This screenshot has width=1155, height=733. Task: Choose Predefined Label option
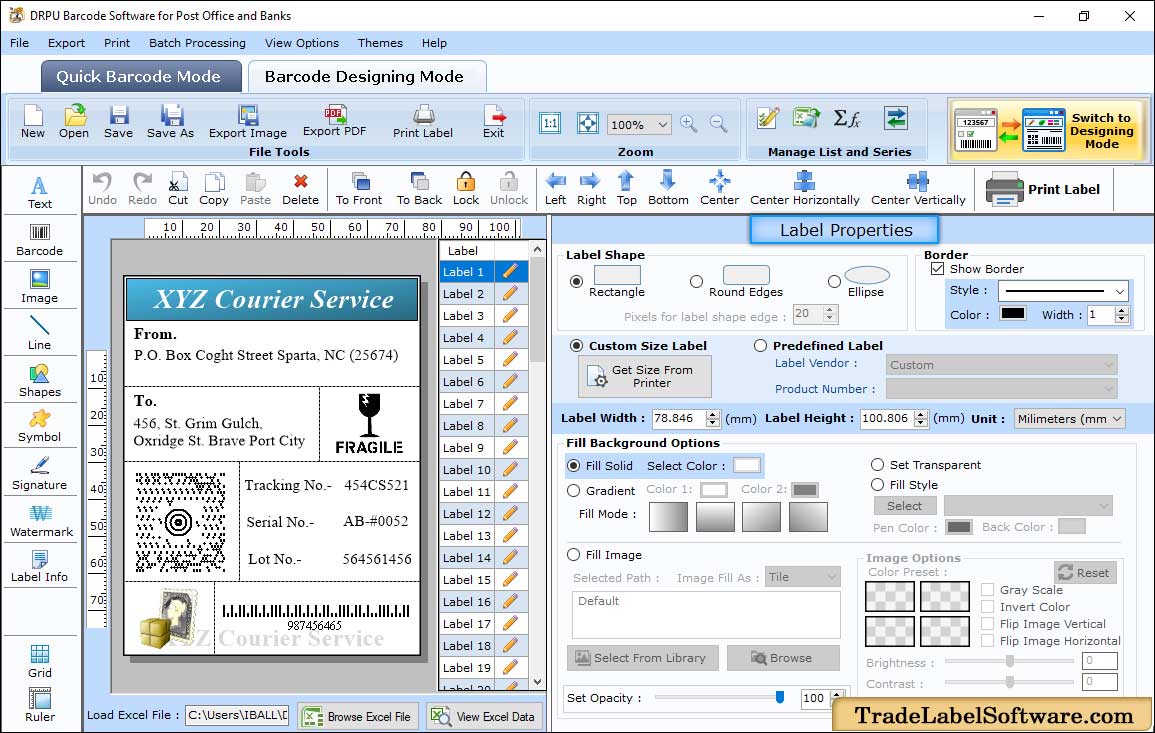pyautogui.click(x=760, y=346)
